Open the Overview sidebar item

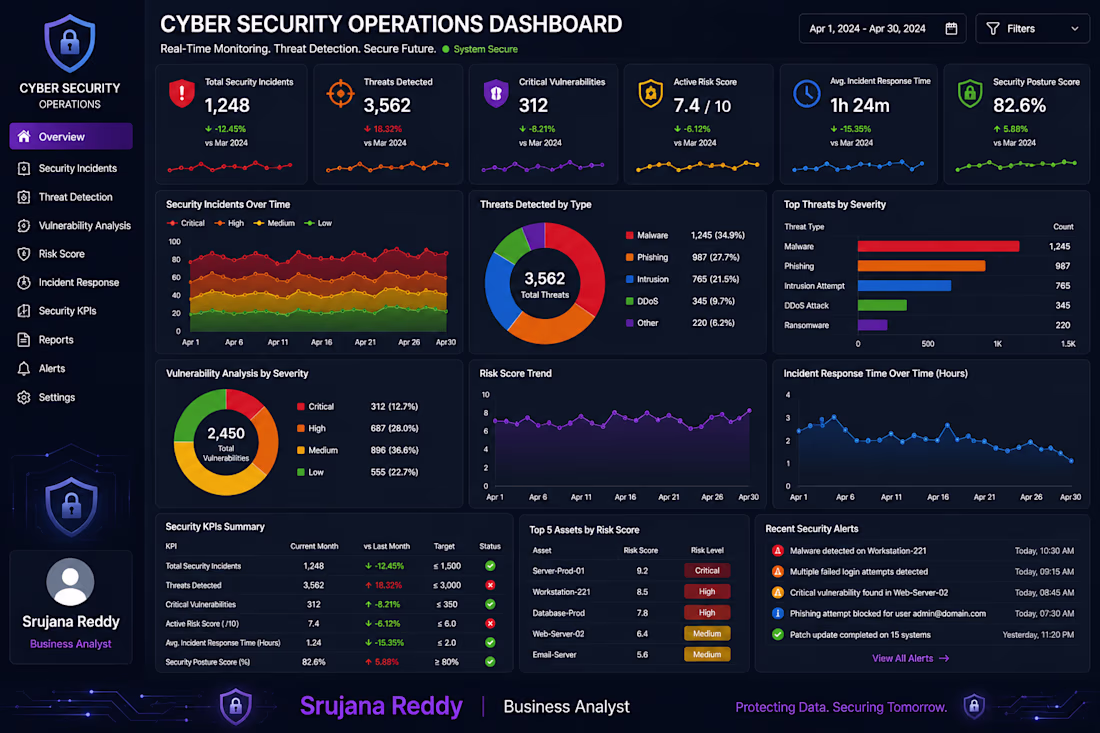(x=71, y=137)
